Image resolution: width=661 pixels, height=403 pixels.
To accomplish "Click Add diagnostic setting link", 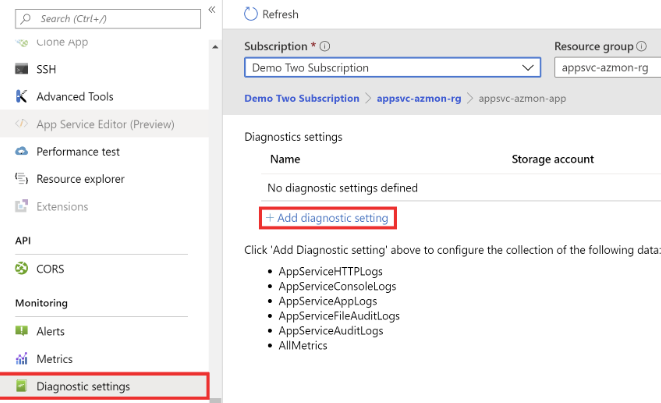I will pyautogui.click(x=326, y=218).
